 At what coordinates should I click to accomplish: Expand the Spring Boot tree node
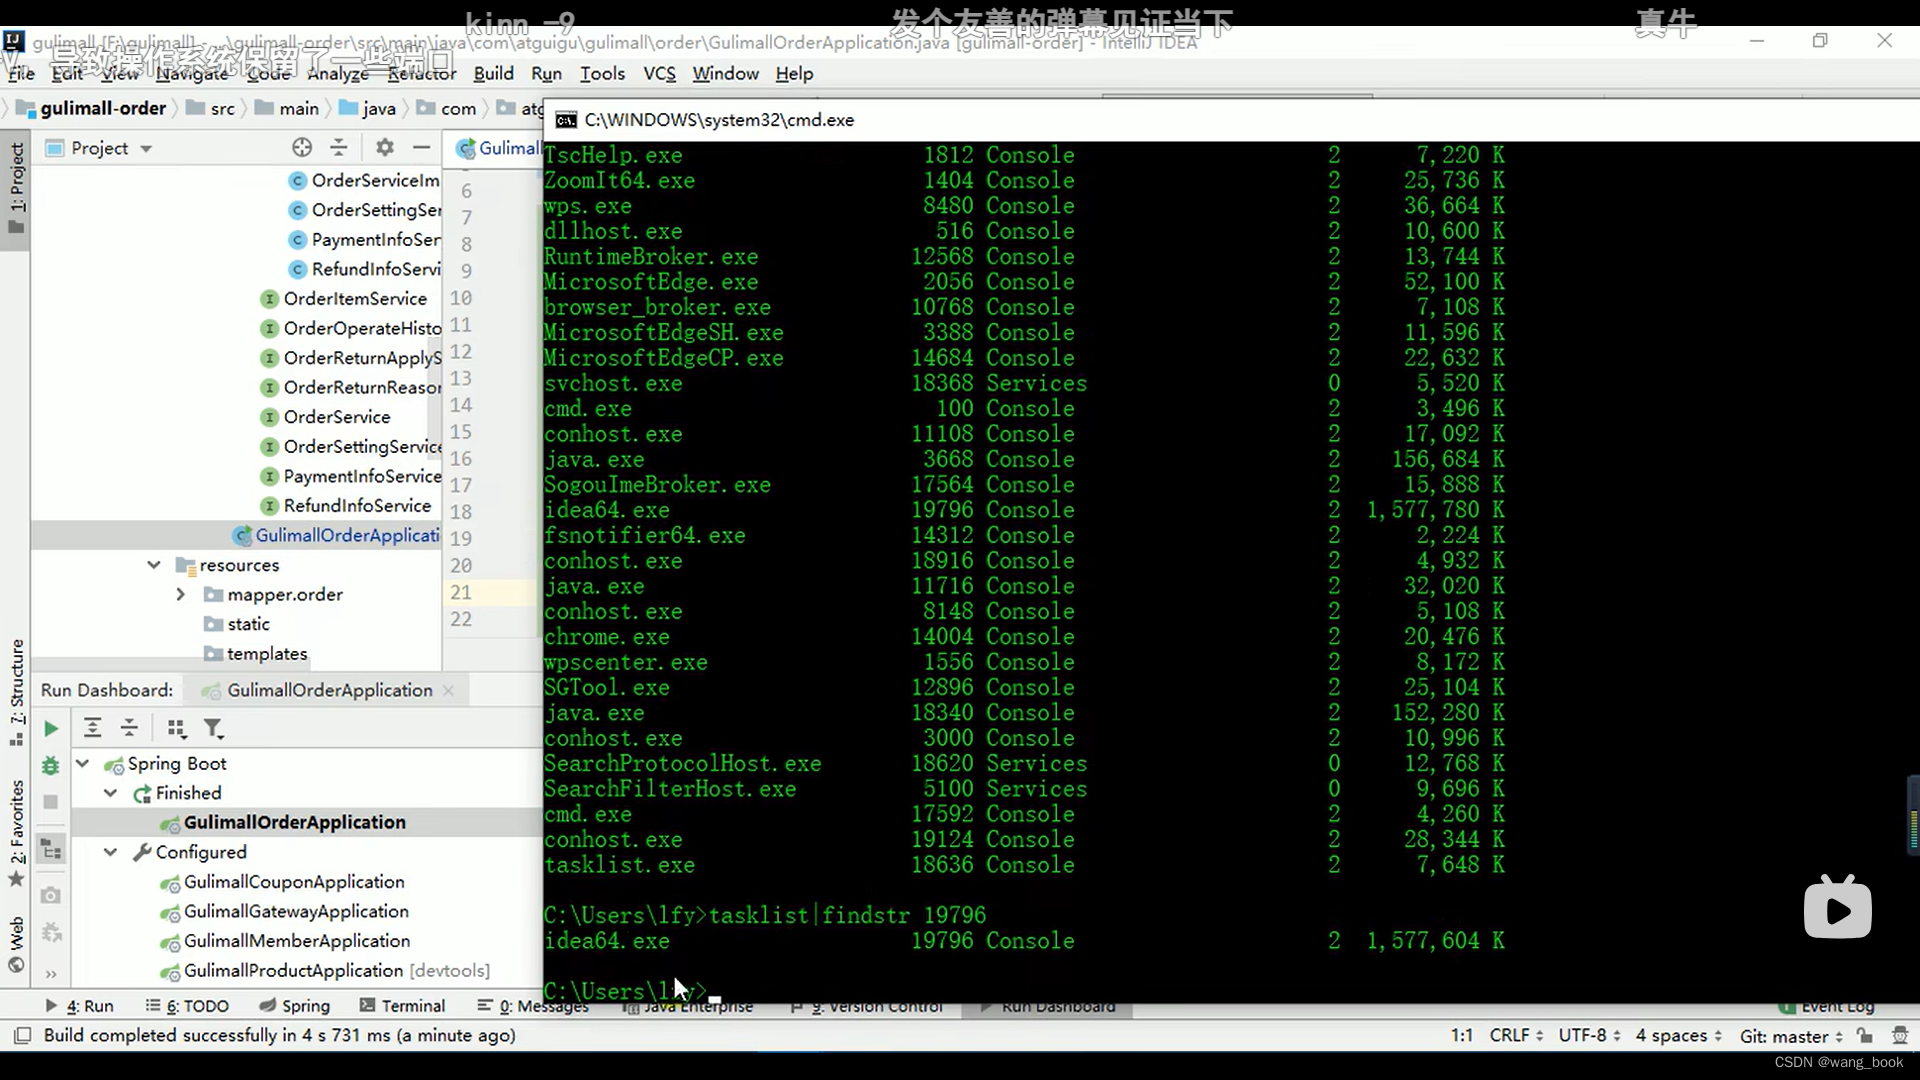click(x=83, y=764)
